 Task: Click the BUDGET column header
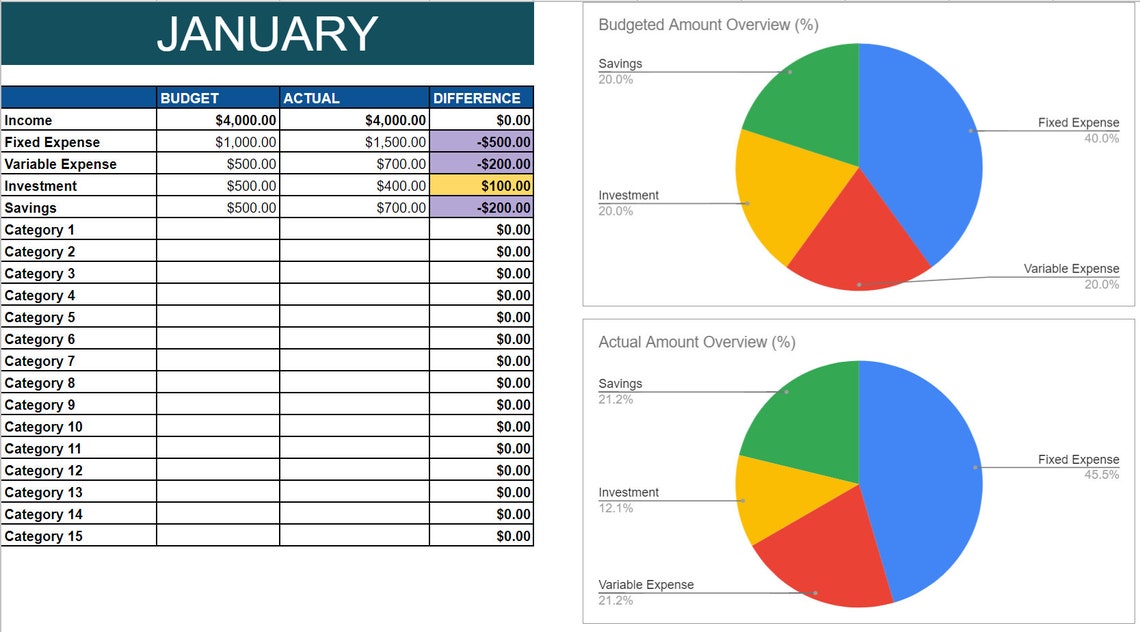point(190,97)
